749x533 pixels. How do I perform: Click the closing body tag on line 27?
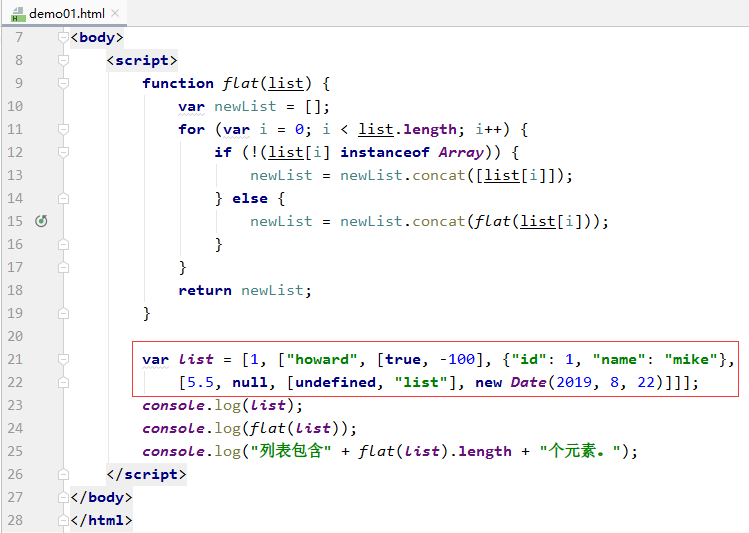(101, 497)
